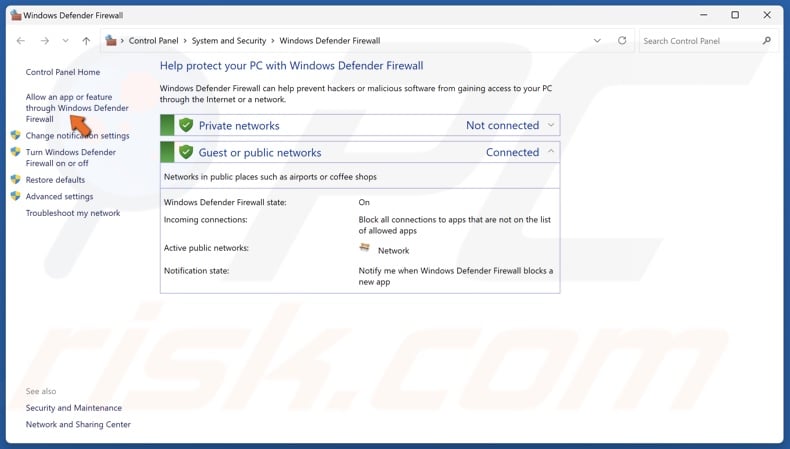The image size is (790, 449).
Task: Open the chevron after Control Panel breadcrumb
Action: pos(185,41)
